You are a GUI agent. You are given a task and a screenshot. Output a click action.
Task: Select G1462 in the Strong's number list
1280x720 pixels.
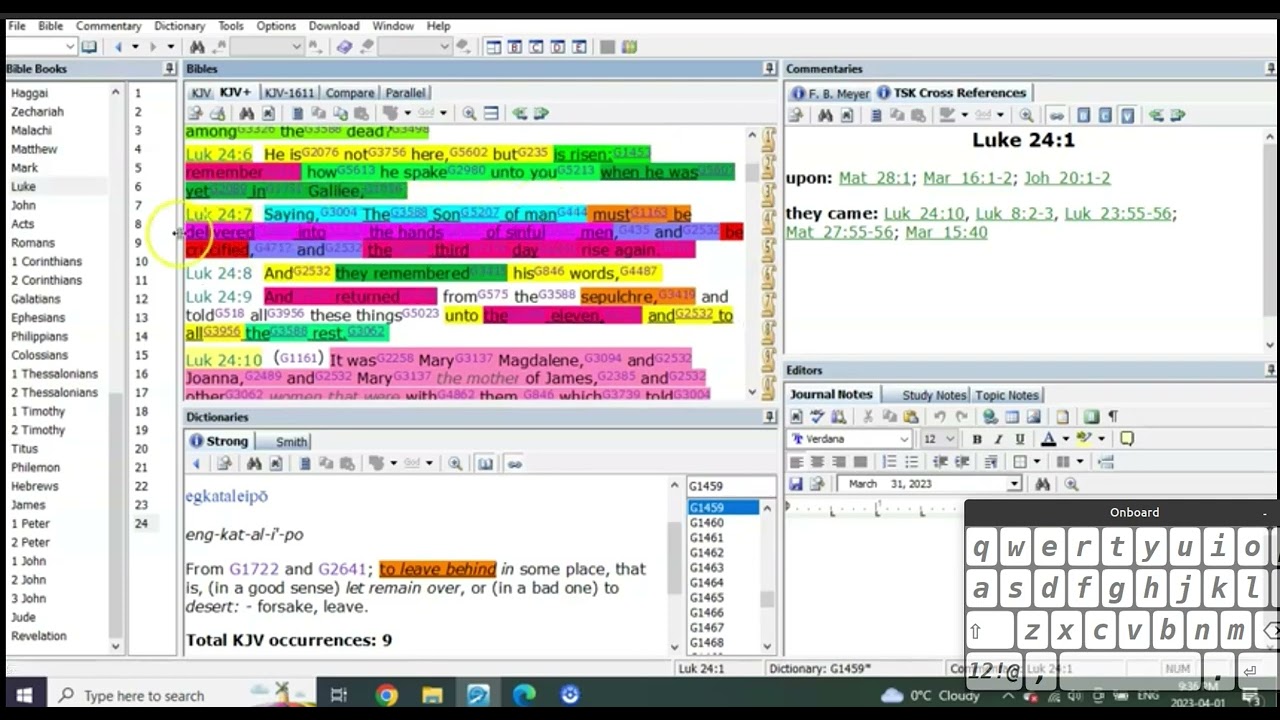[x=707, y=553]
